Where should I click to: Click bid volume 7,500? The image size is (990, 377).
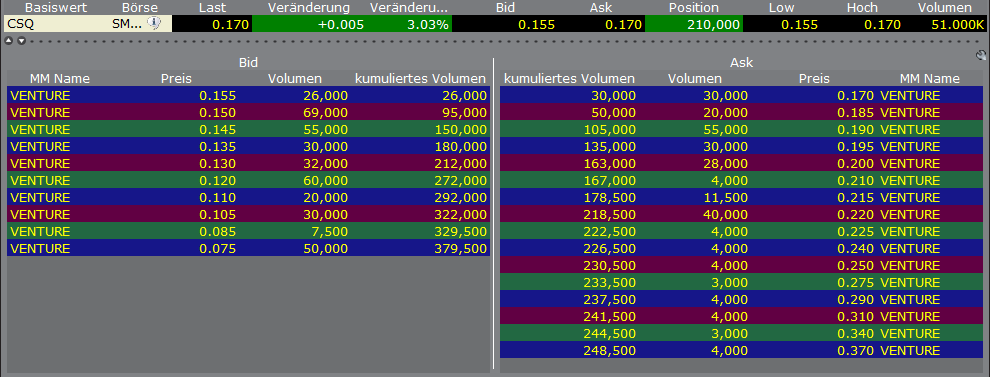point(330,231)
